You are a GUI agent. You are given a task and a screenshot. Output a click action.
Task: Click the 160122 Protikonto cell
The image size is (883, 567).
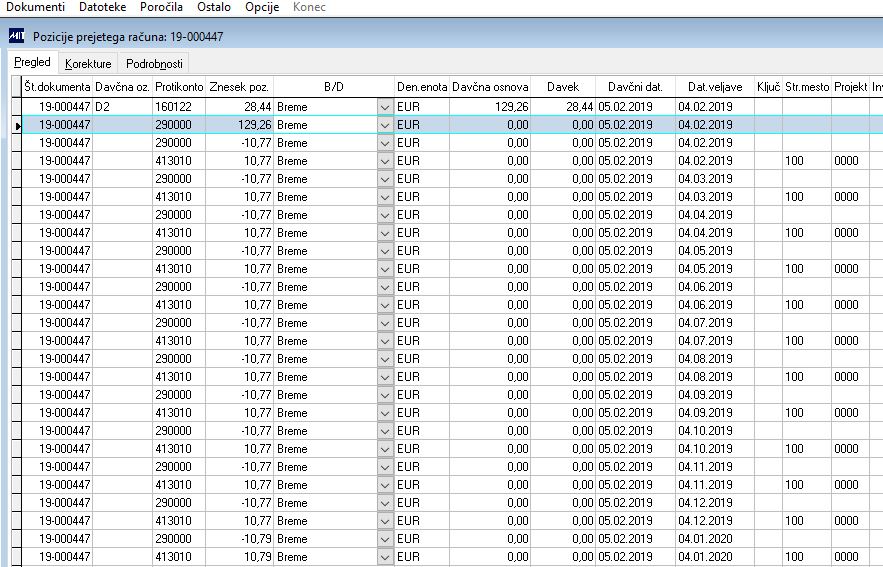[179, 107]
